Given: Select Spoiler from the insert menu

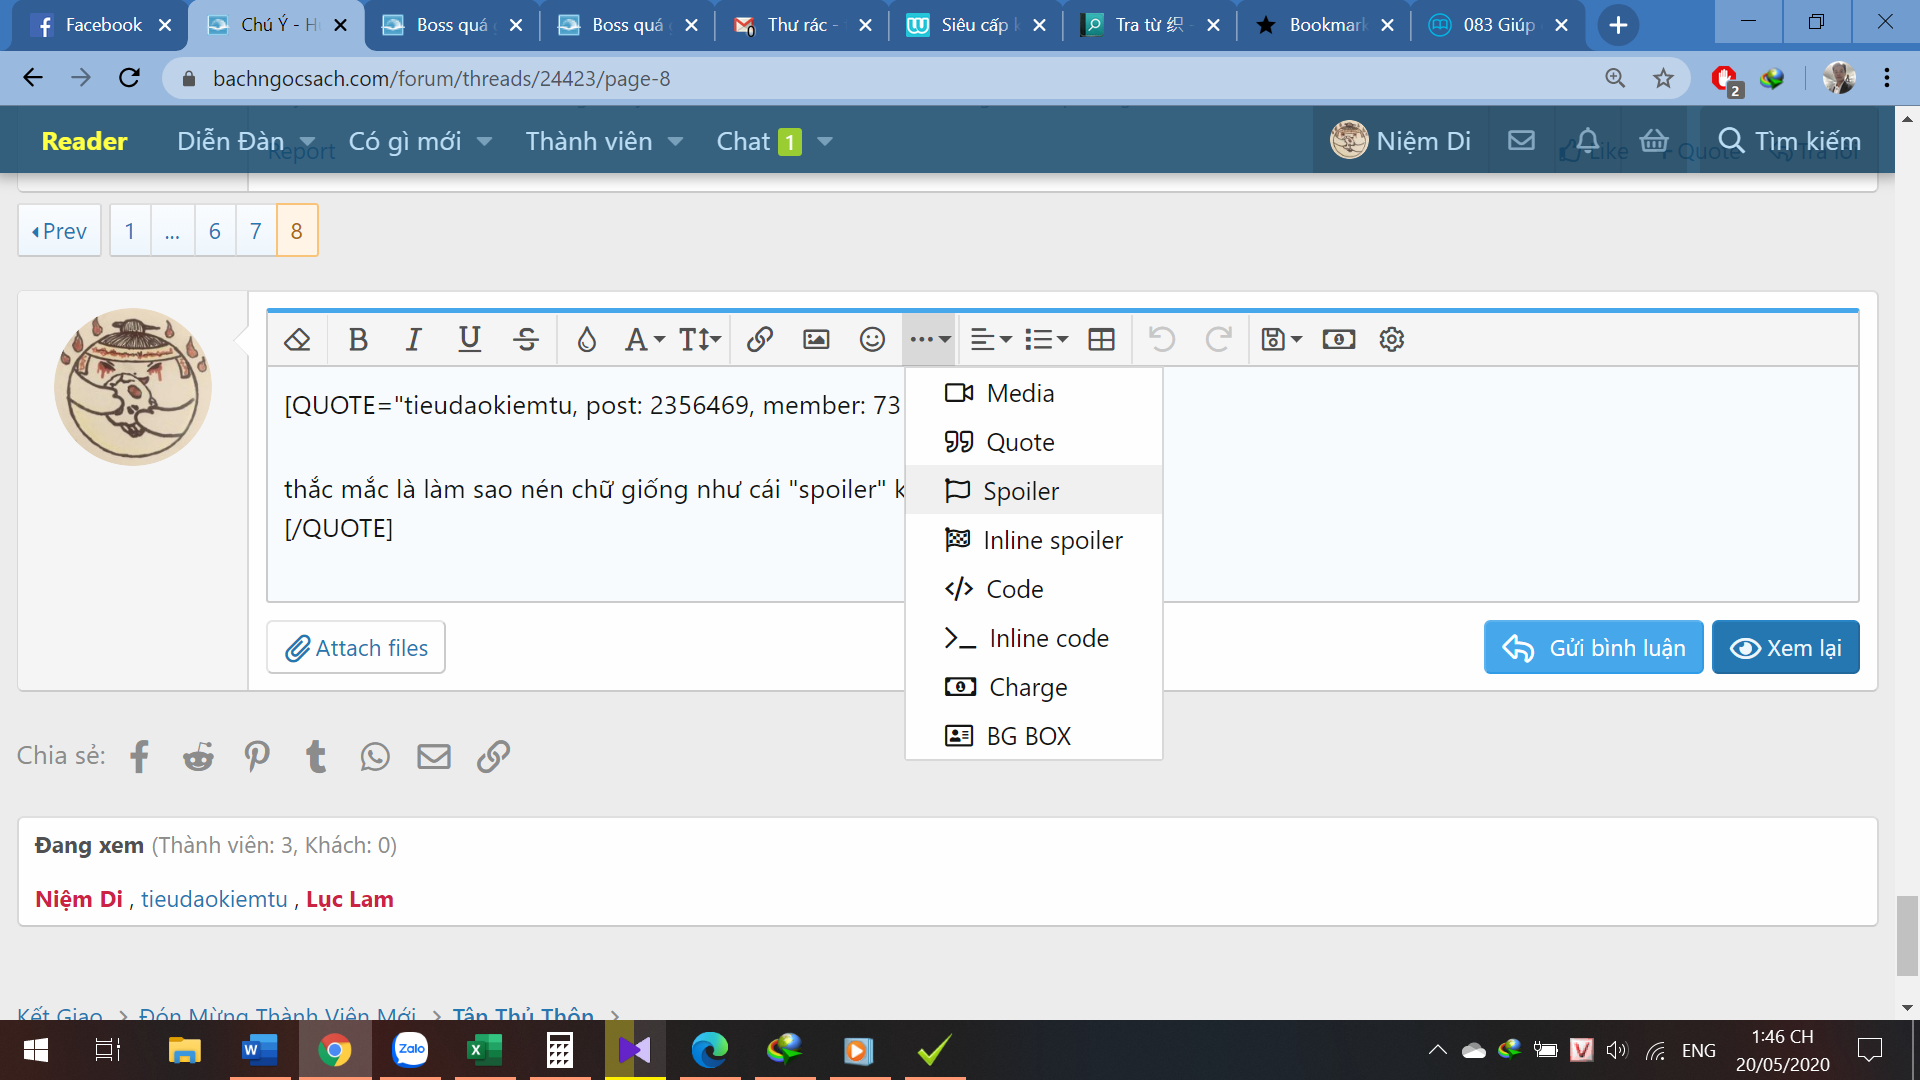Looking at the screenshot, I should (x=1020, y=491).
